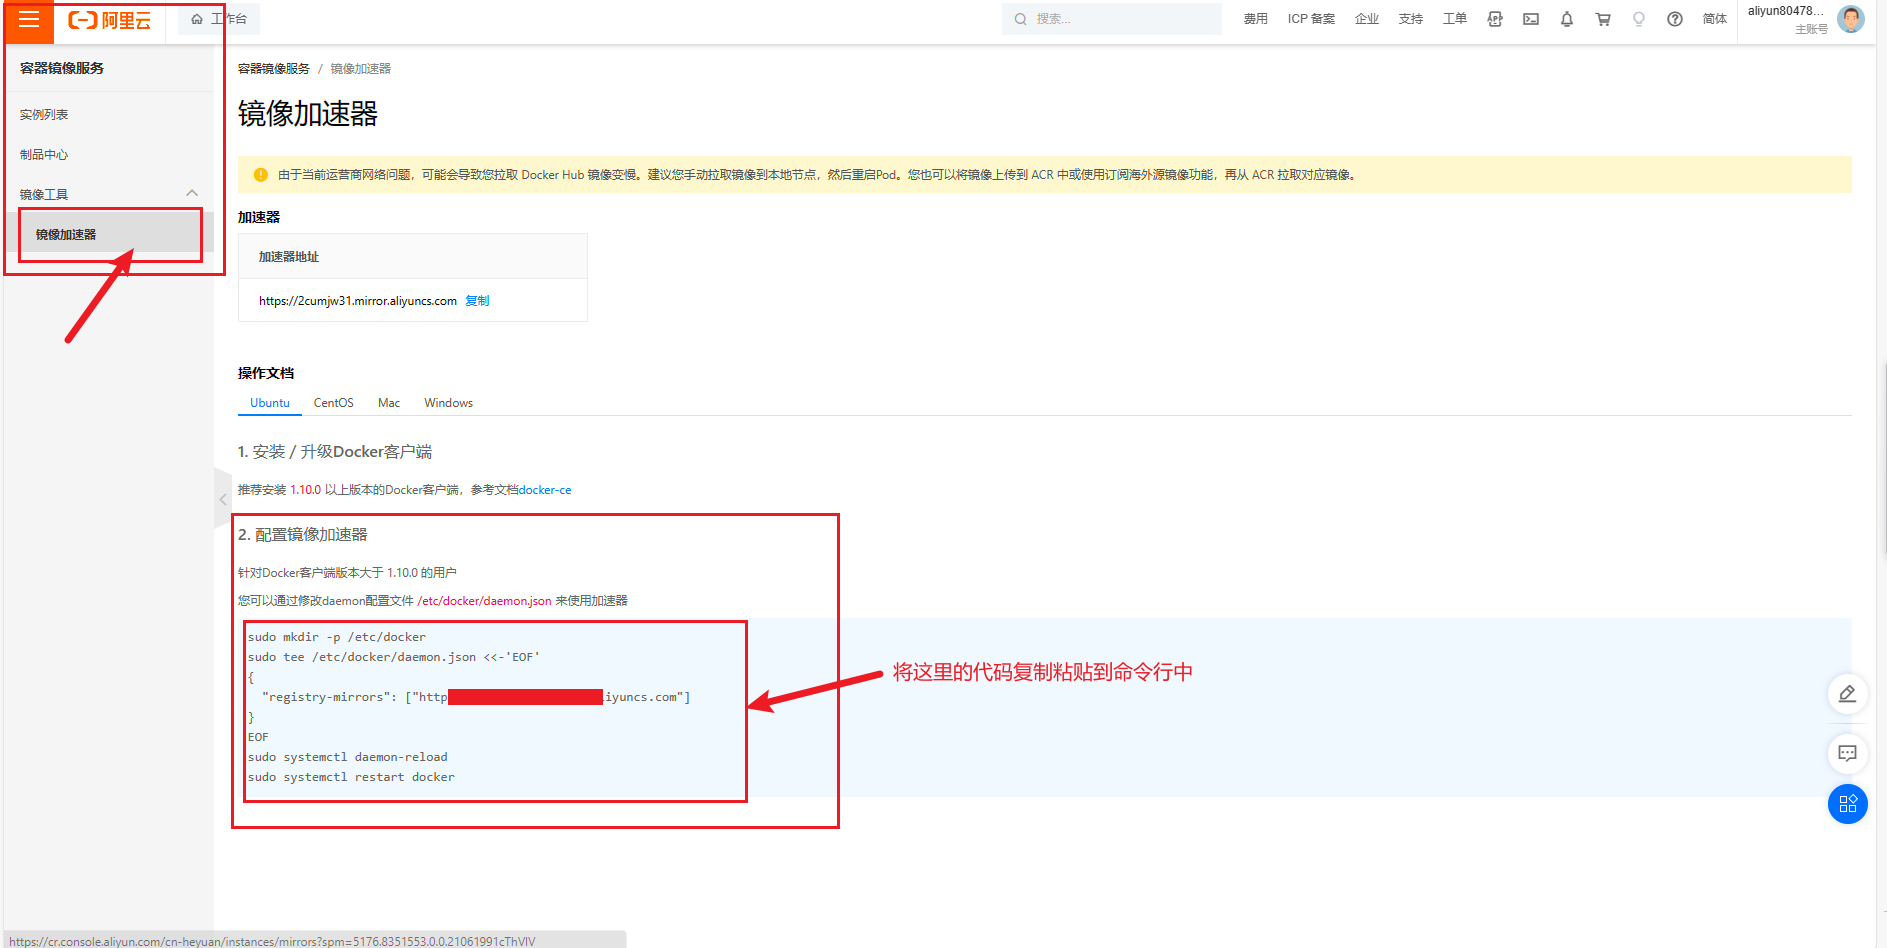Open the user avatar account menu
The height and width of the screenshot is (948, 1887).
point(1851,19)
